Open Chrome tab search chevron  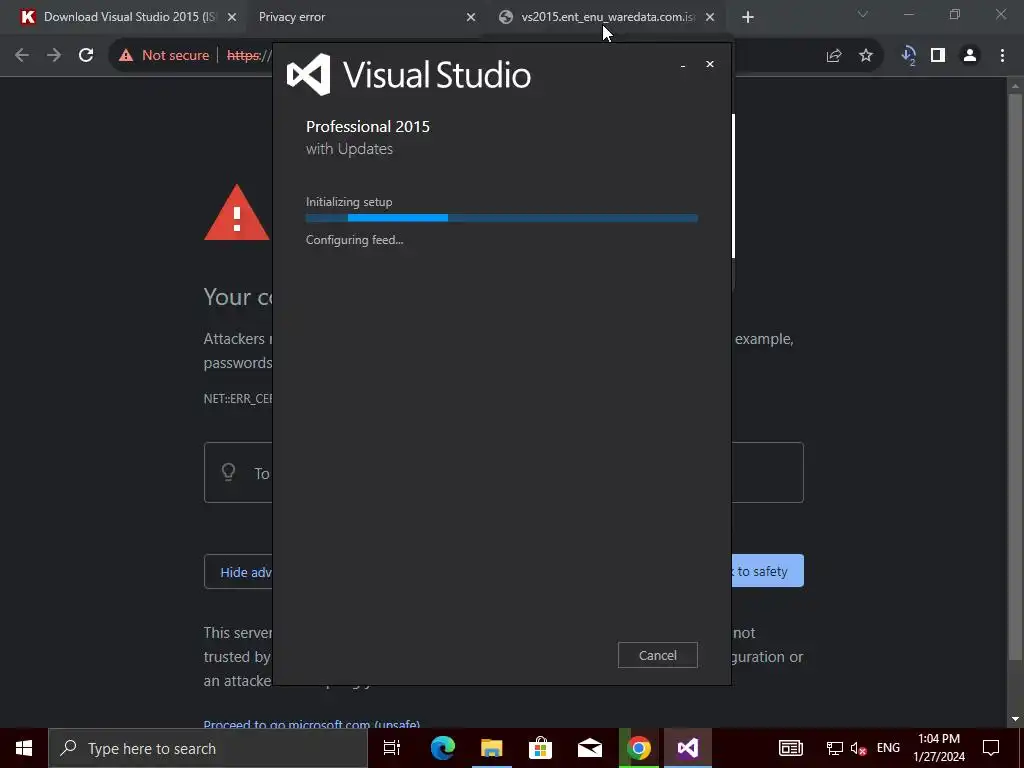click(x=863, y=14)
